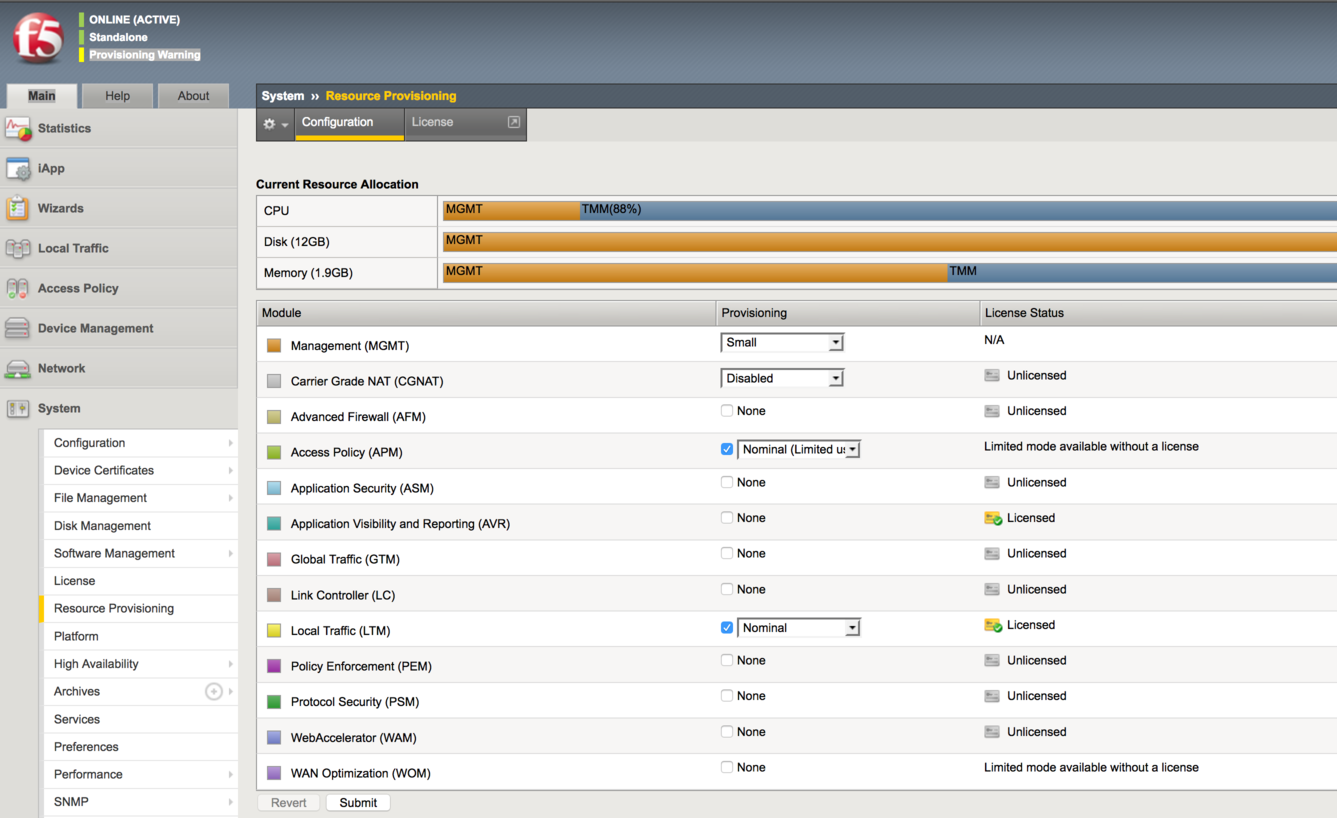Select the Configuration tab
This screenshot has height=818, width=1337.
349,123
